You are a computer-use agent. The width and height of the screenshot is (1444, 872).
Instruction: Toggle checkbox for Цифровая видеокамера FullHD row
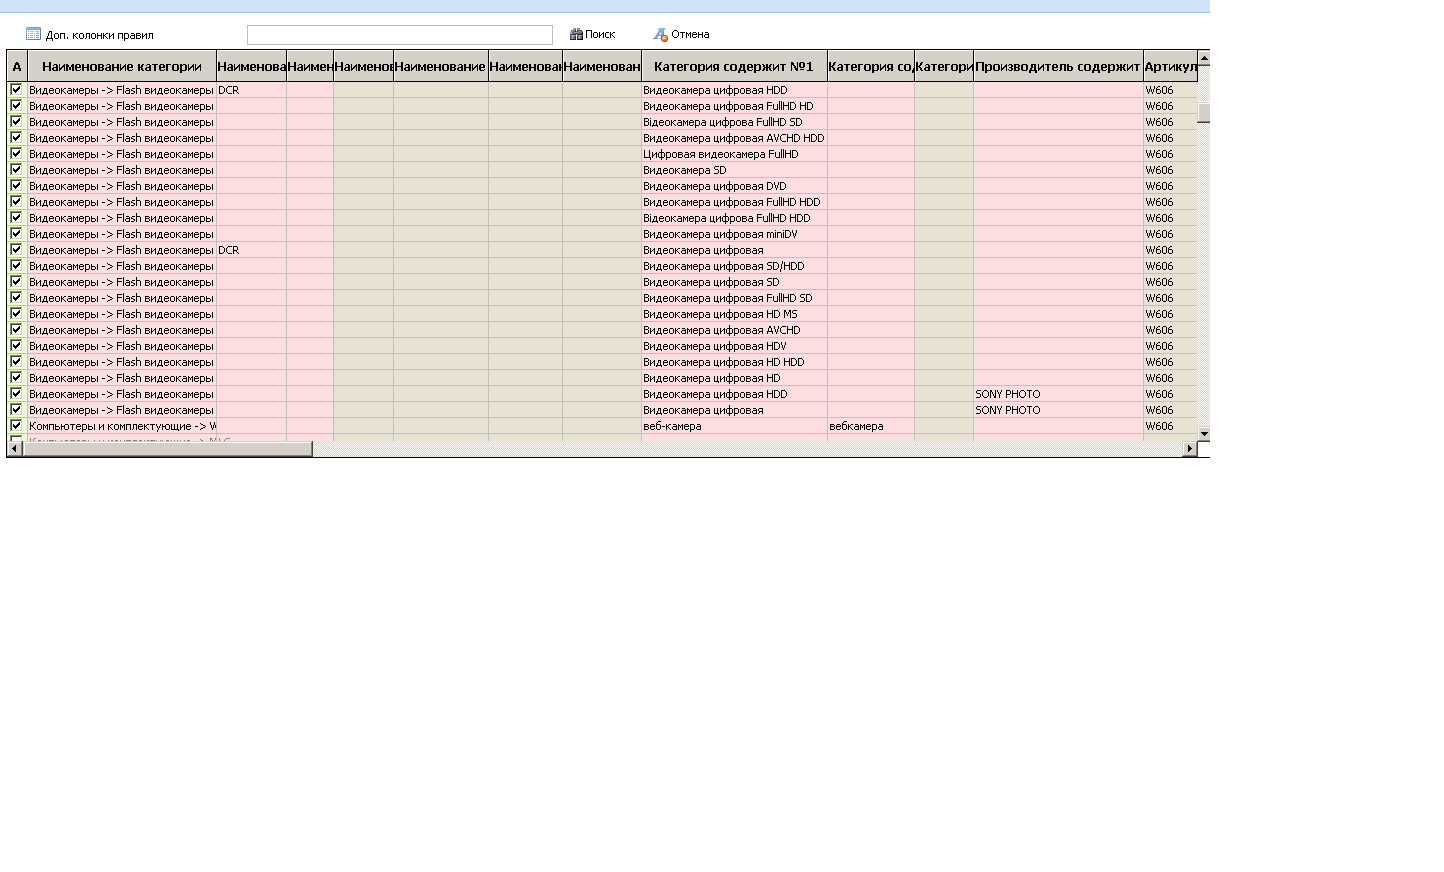(x=16, y=153)
